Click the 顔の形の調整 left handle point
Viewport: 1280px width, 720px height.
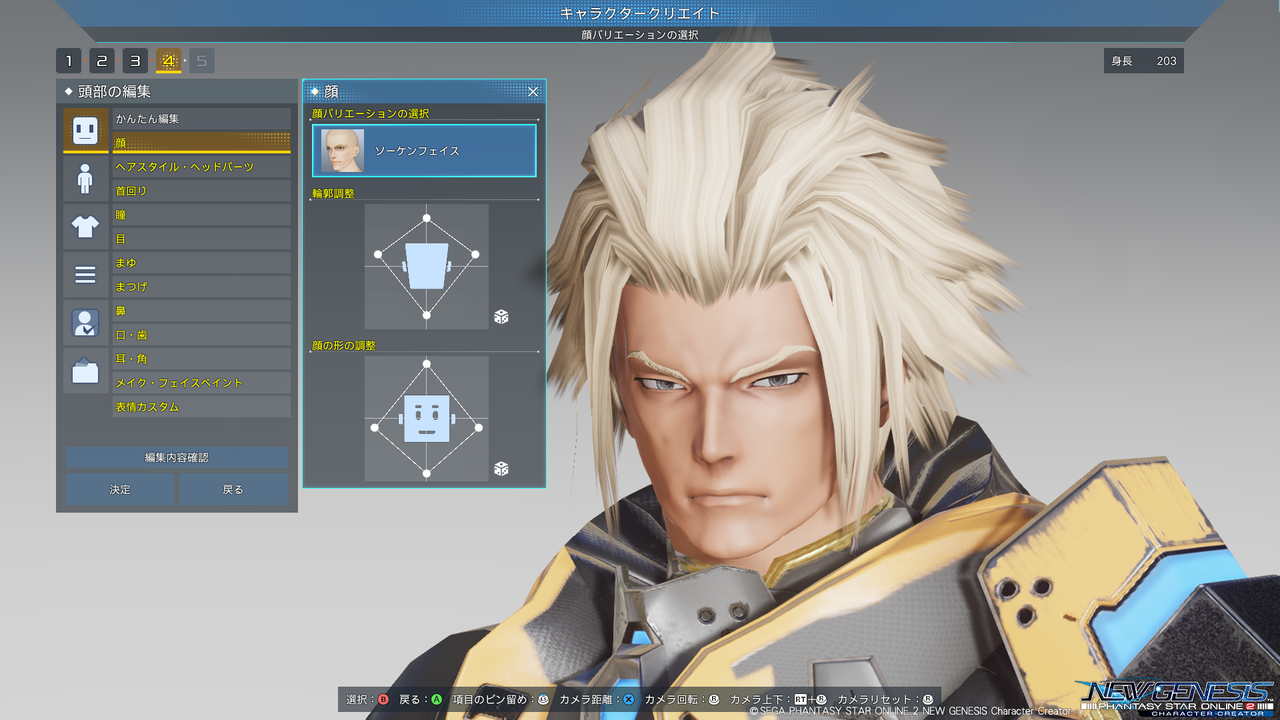pyautogui.click(x=375, y=428)
